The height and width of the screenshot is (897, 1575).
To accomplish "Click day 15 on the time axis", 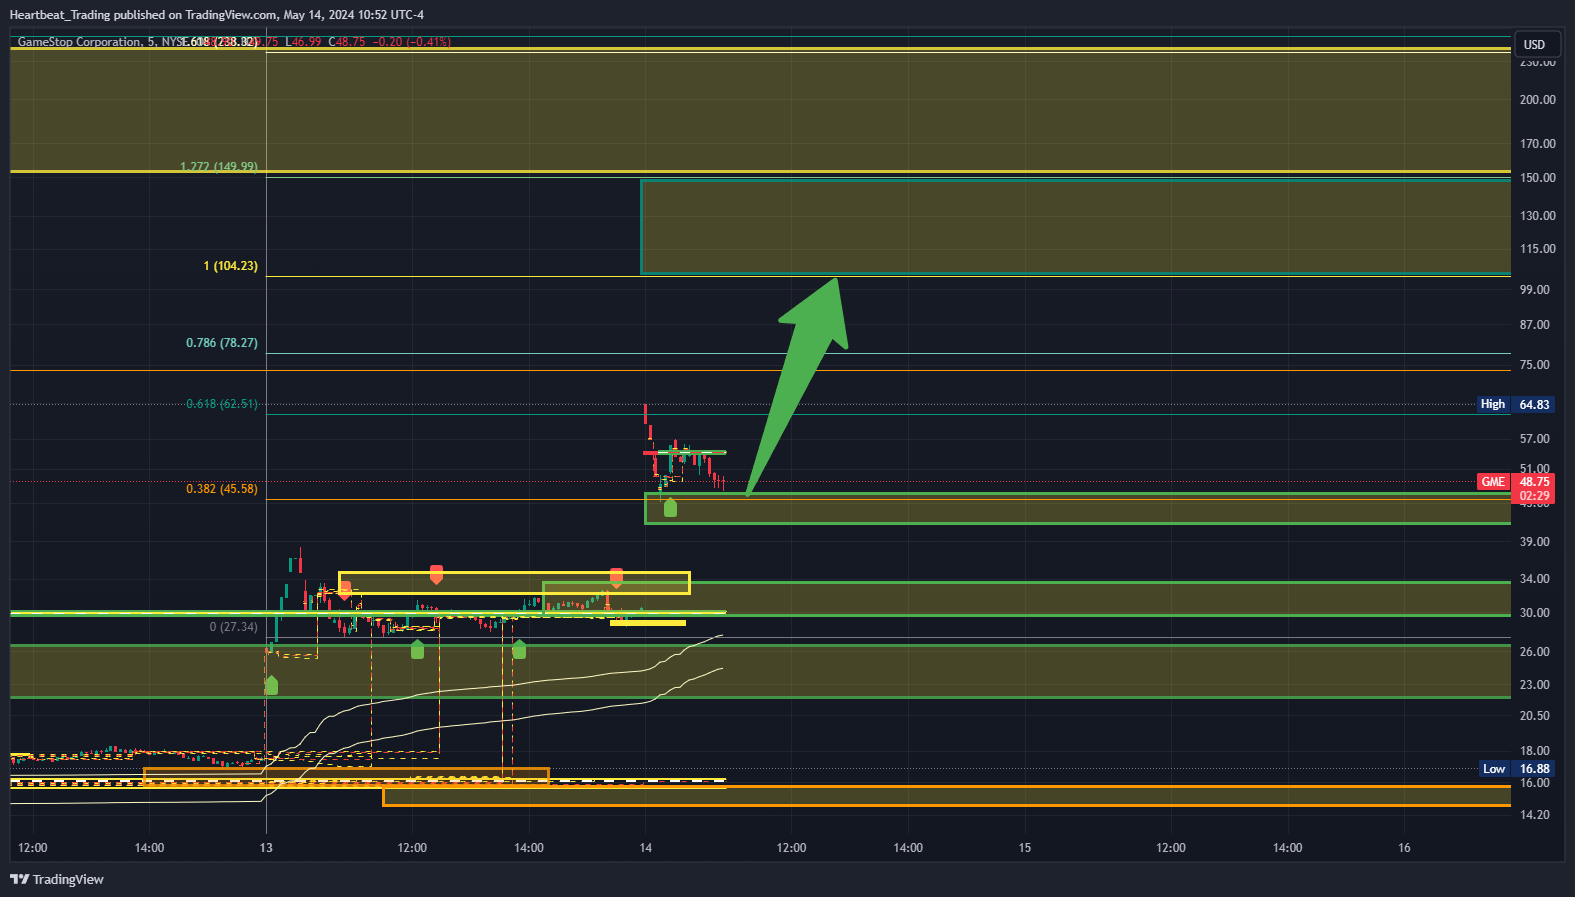I will click(1025, 848).
